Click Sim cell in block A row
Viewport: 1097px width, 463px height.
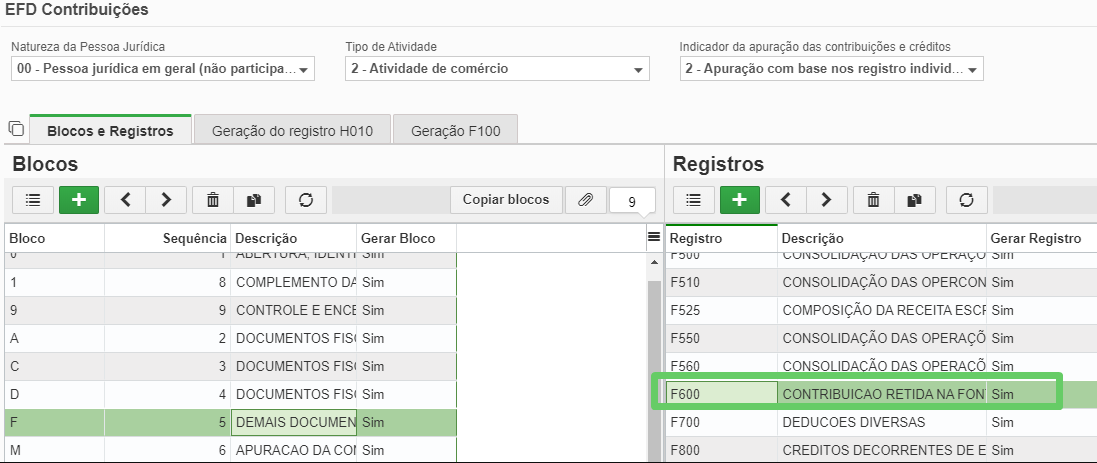406,339
